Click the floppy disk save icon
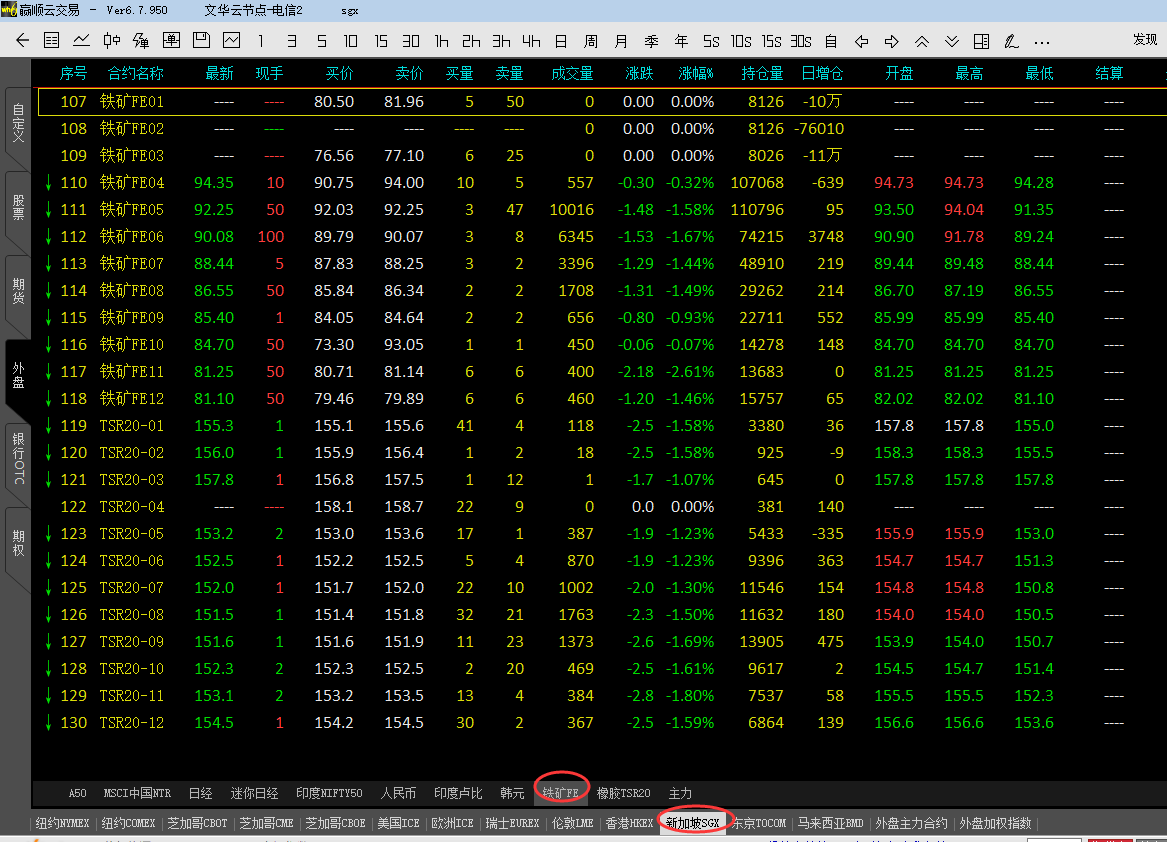The image size is (1167, 842). (201, 41)
